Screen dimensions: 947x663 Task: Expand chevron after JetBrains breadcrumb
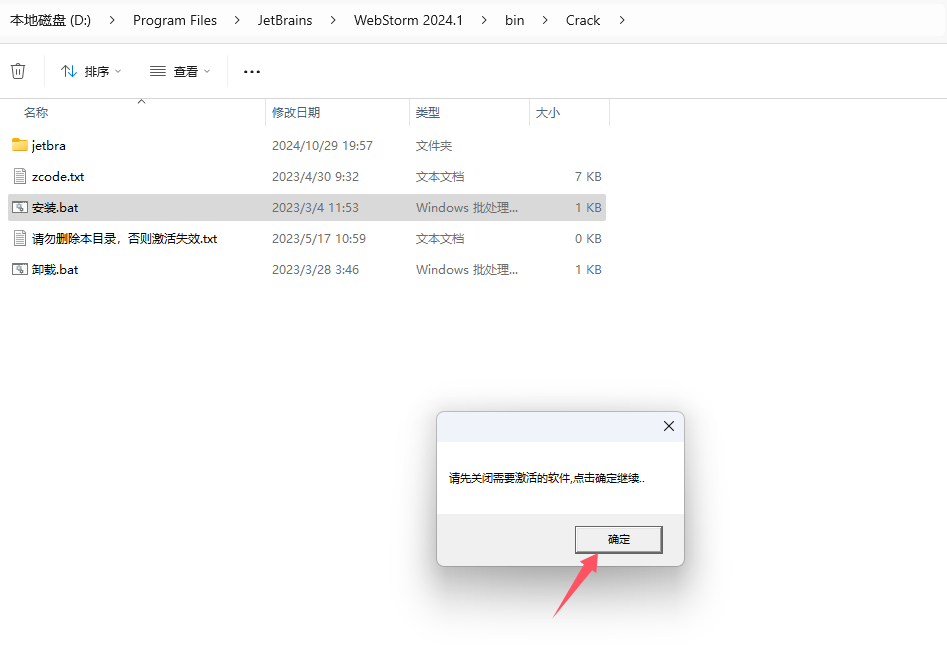point(333,21)
